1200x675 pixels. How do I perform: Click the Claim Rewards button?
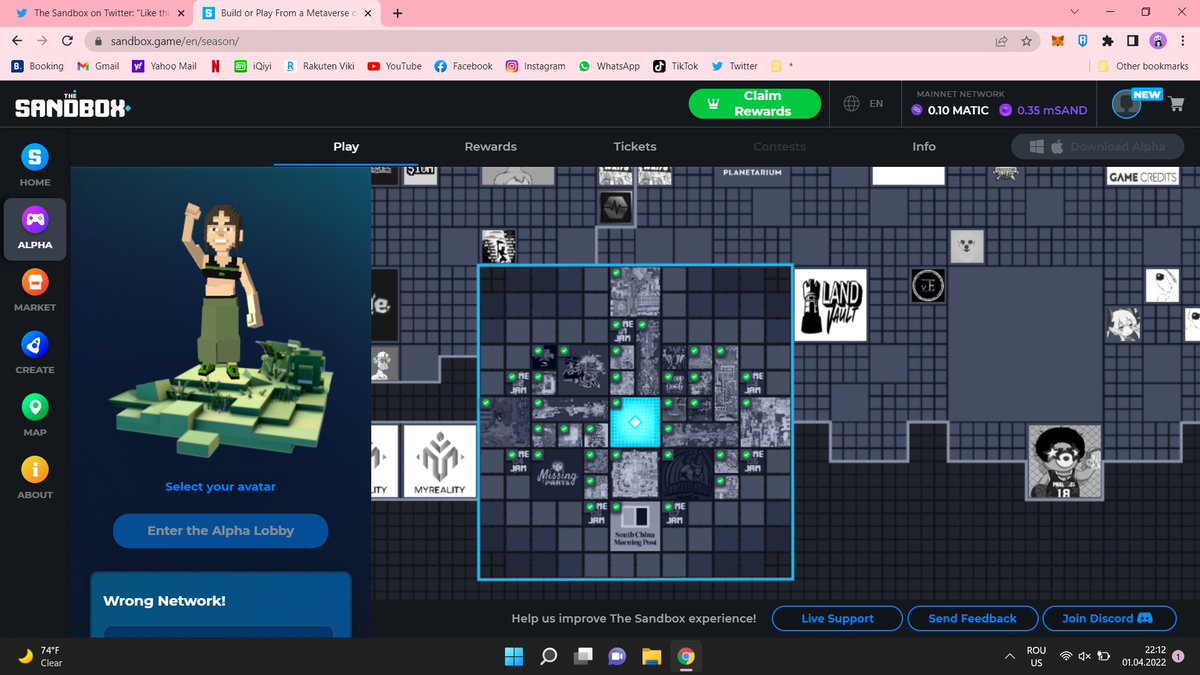755,104
